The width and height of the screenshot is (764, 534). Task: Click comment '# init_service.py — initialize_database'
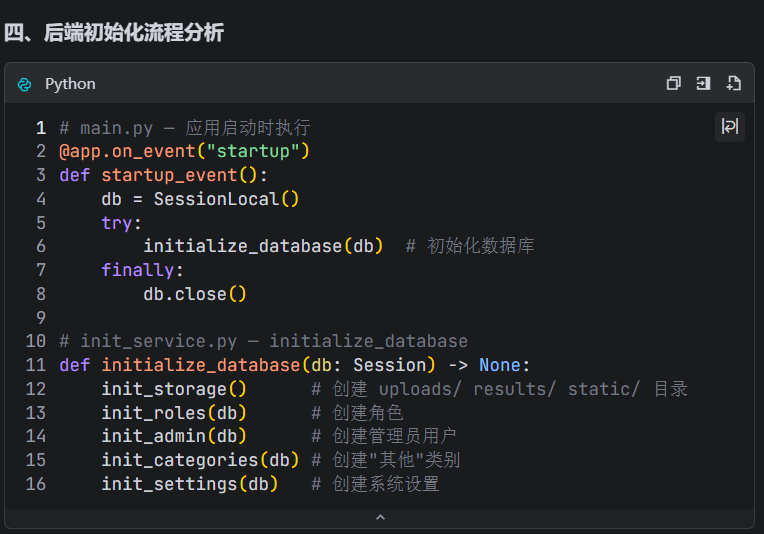click(263, 342)
